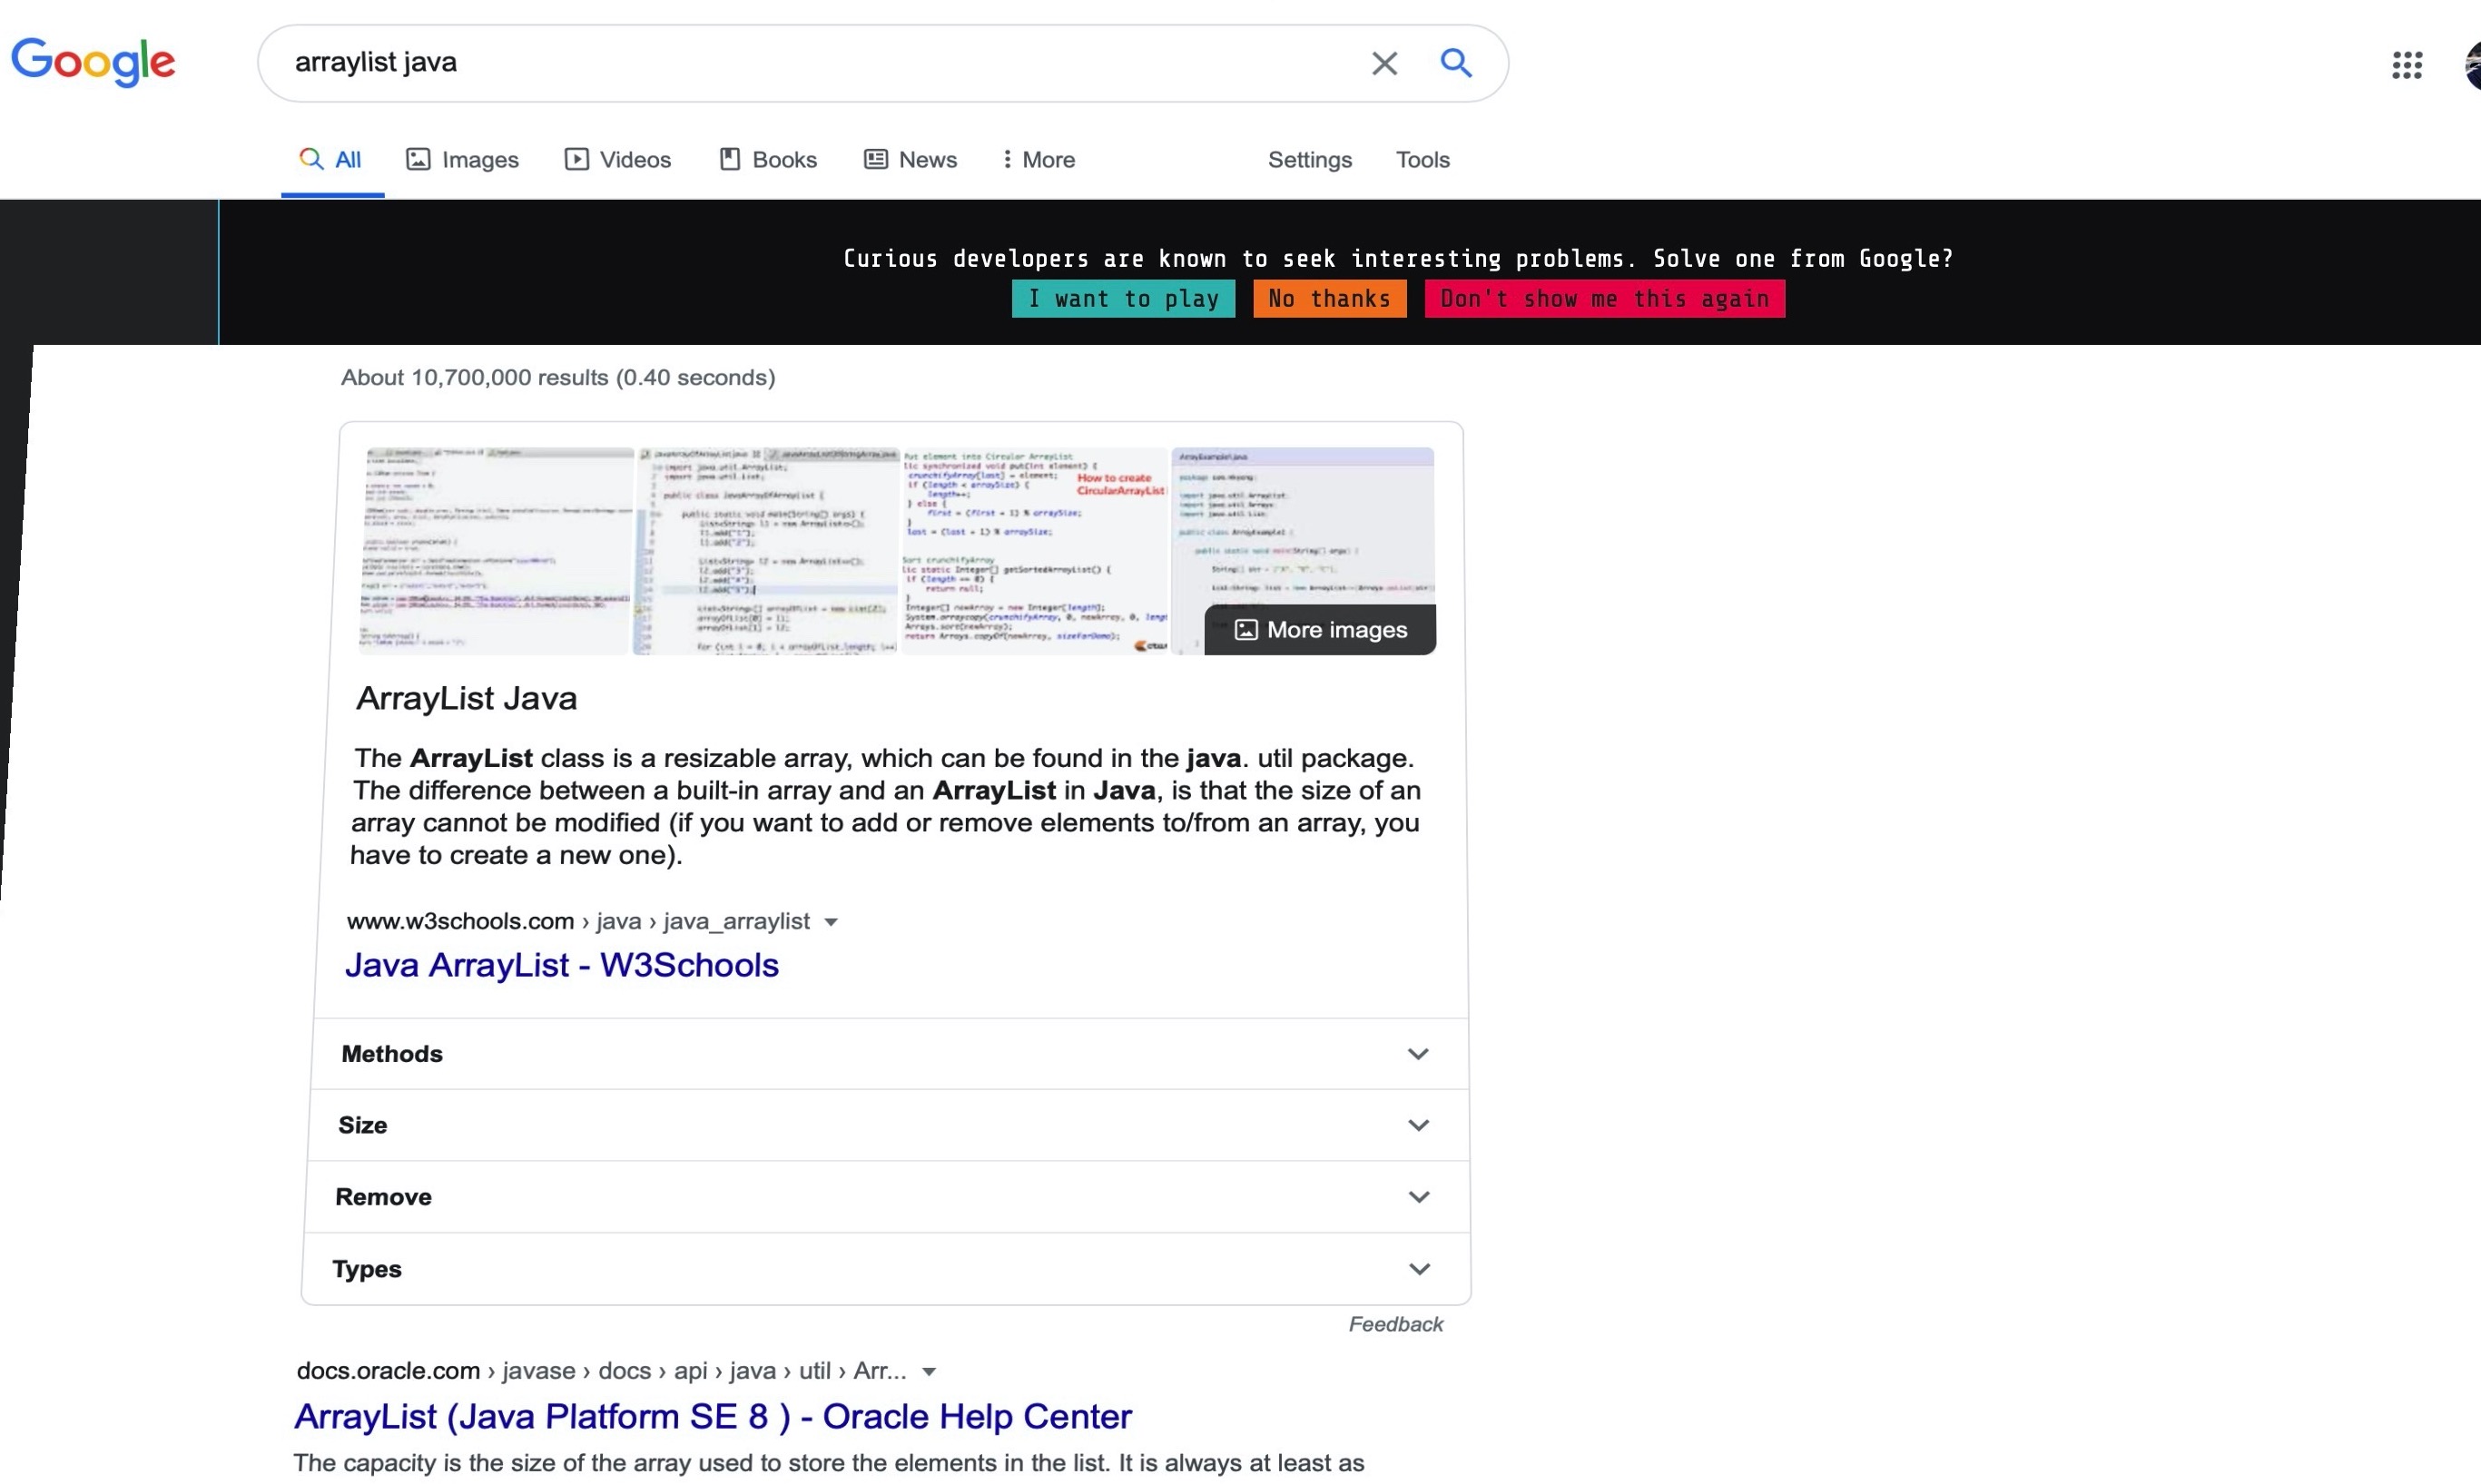Click the 'No thanks' button

tap(1329, 299)
